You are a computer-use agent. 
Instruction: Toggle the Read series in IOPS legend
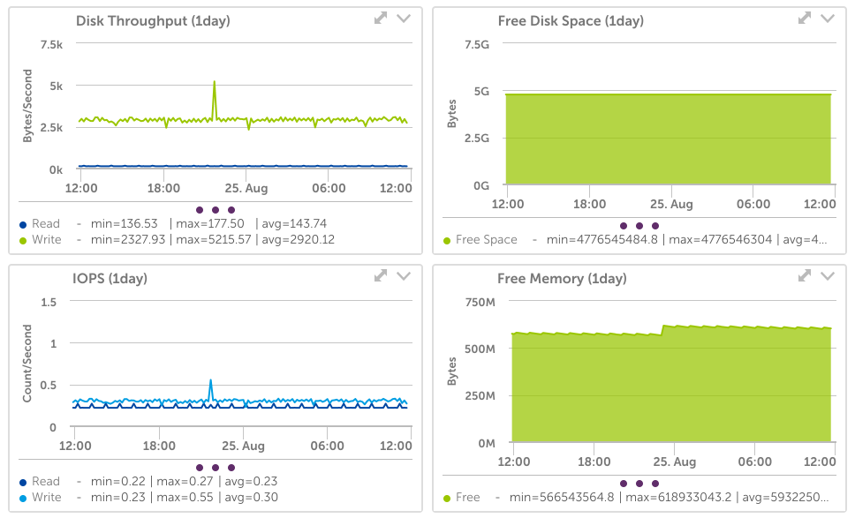(x=39, y=481)
